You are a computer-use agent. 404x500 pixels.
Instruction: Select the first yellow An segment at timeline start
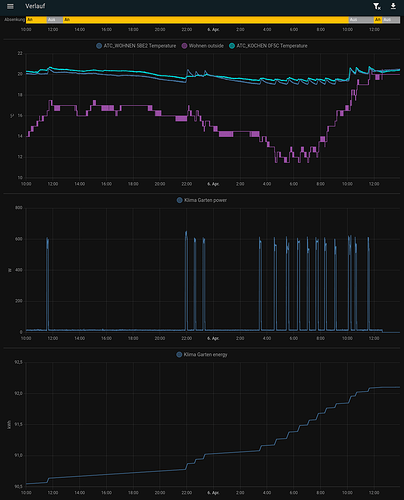pos(36,20)
